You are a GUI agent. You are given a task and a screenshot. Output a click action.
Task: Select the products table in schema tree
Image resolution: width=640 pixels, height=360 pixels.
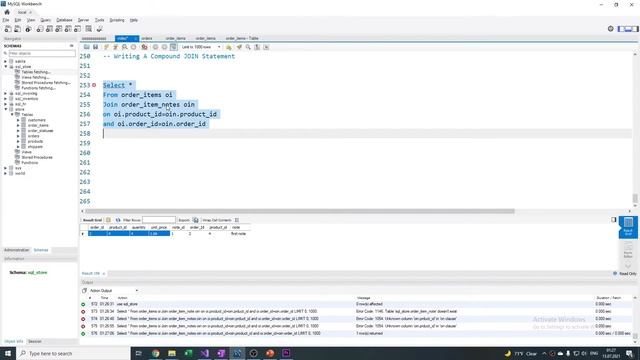(35, 141)
